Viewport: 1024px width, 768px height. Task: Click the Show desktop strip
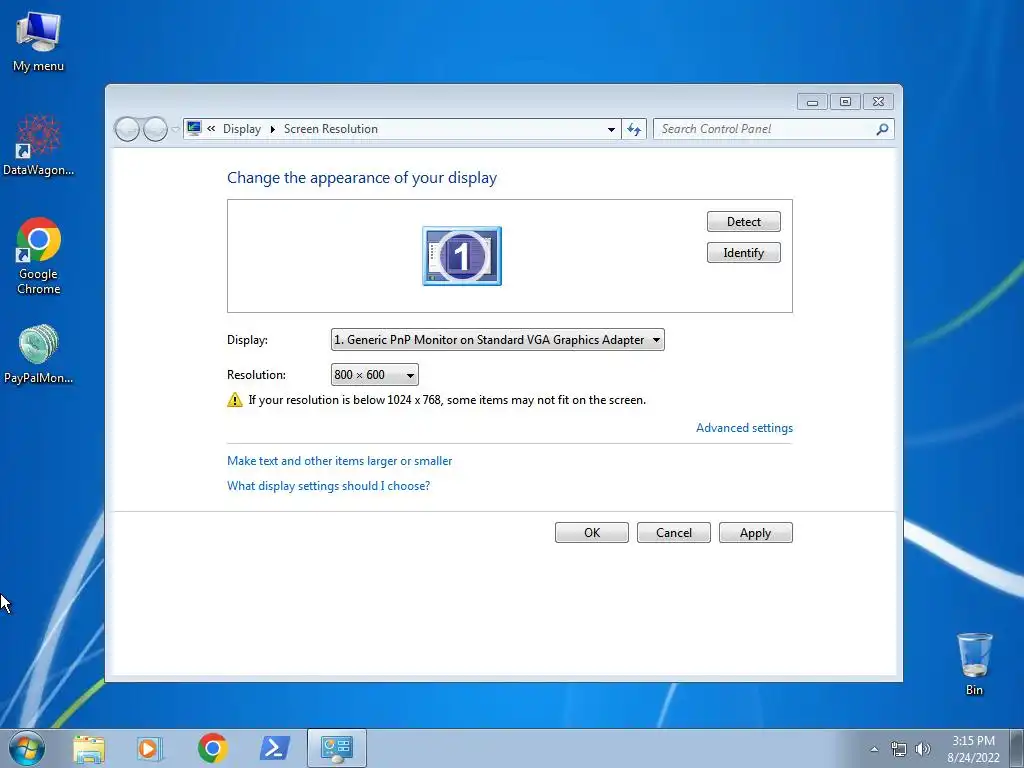pyautogui.click(x=1017, y=748)
